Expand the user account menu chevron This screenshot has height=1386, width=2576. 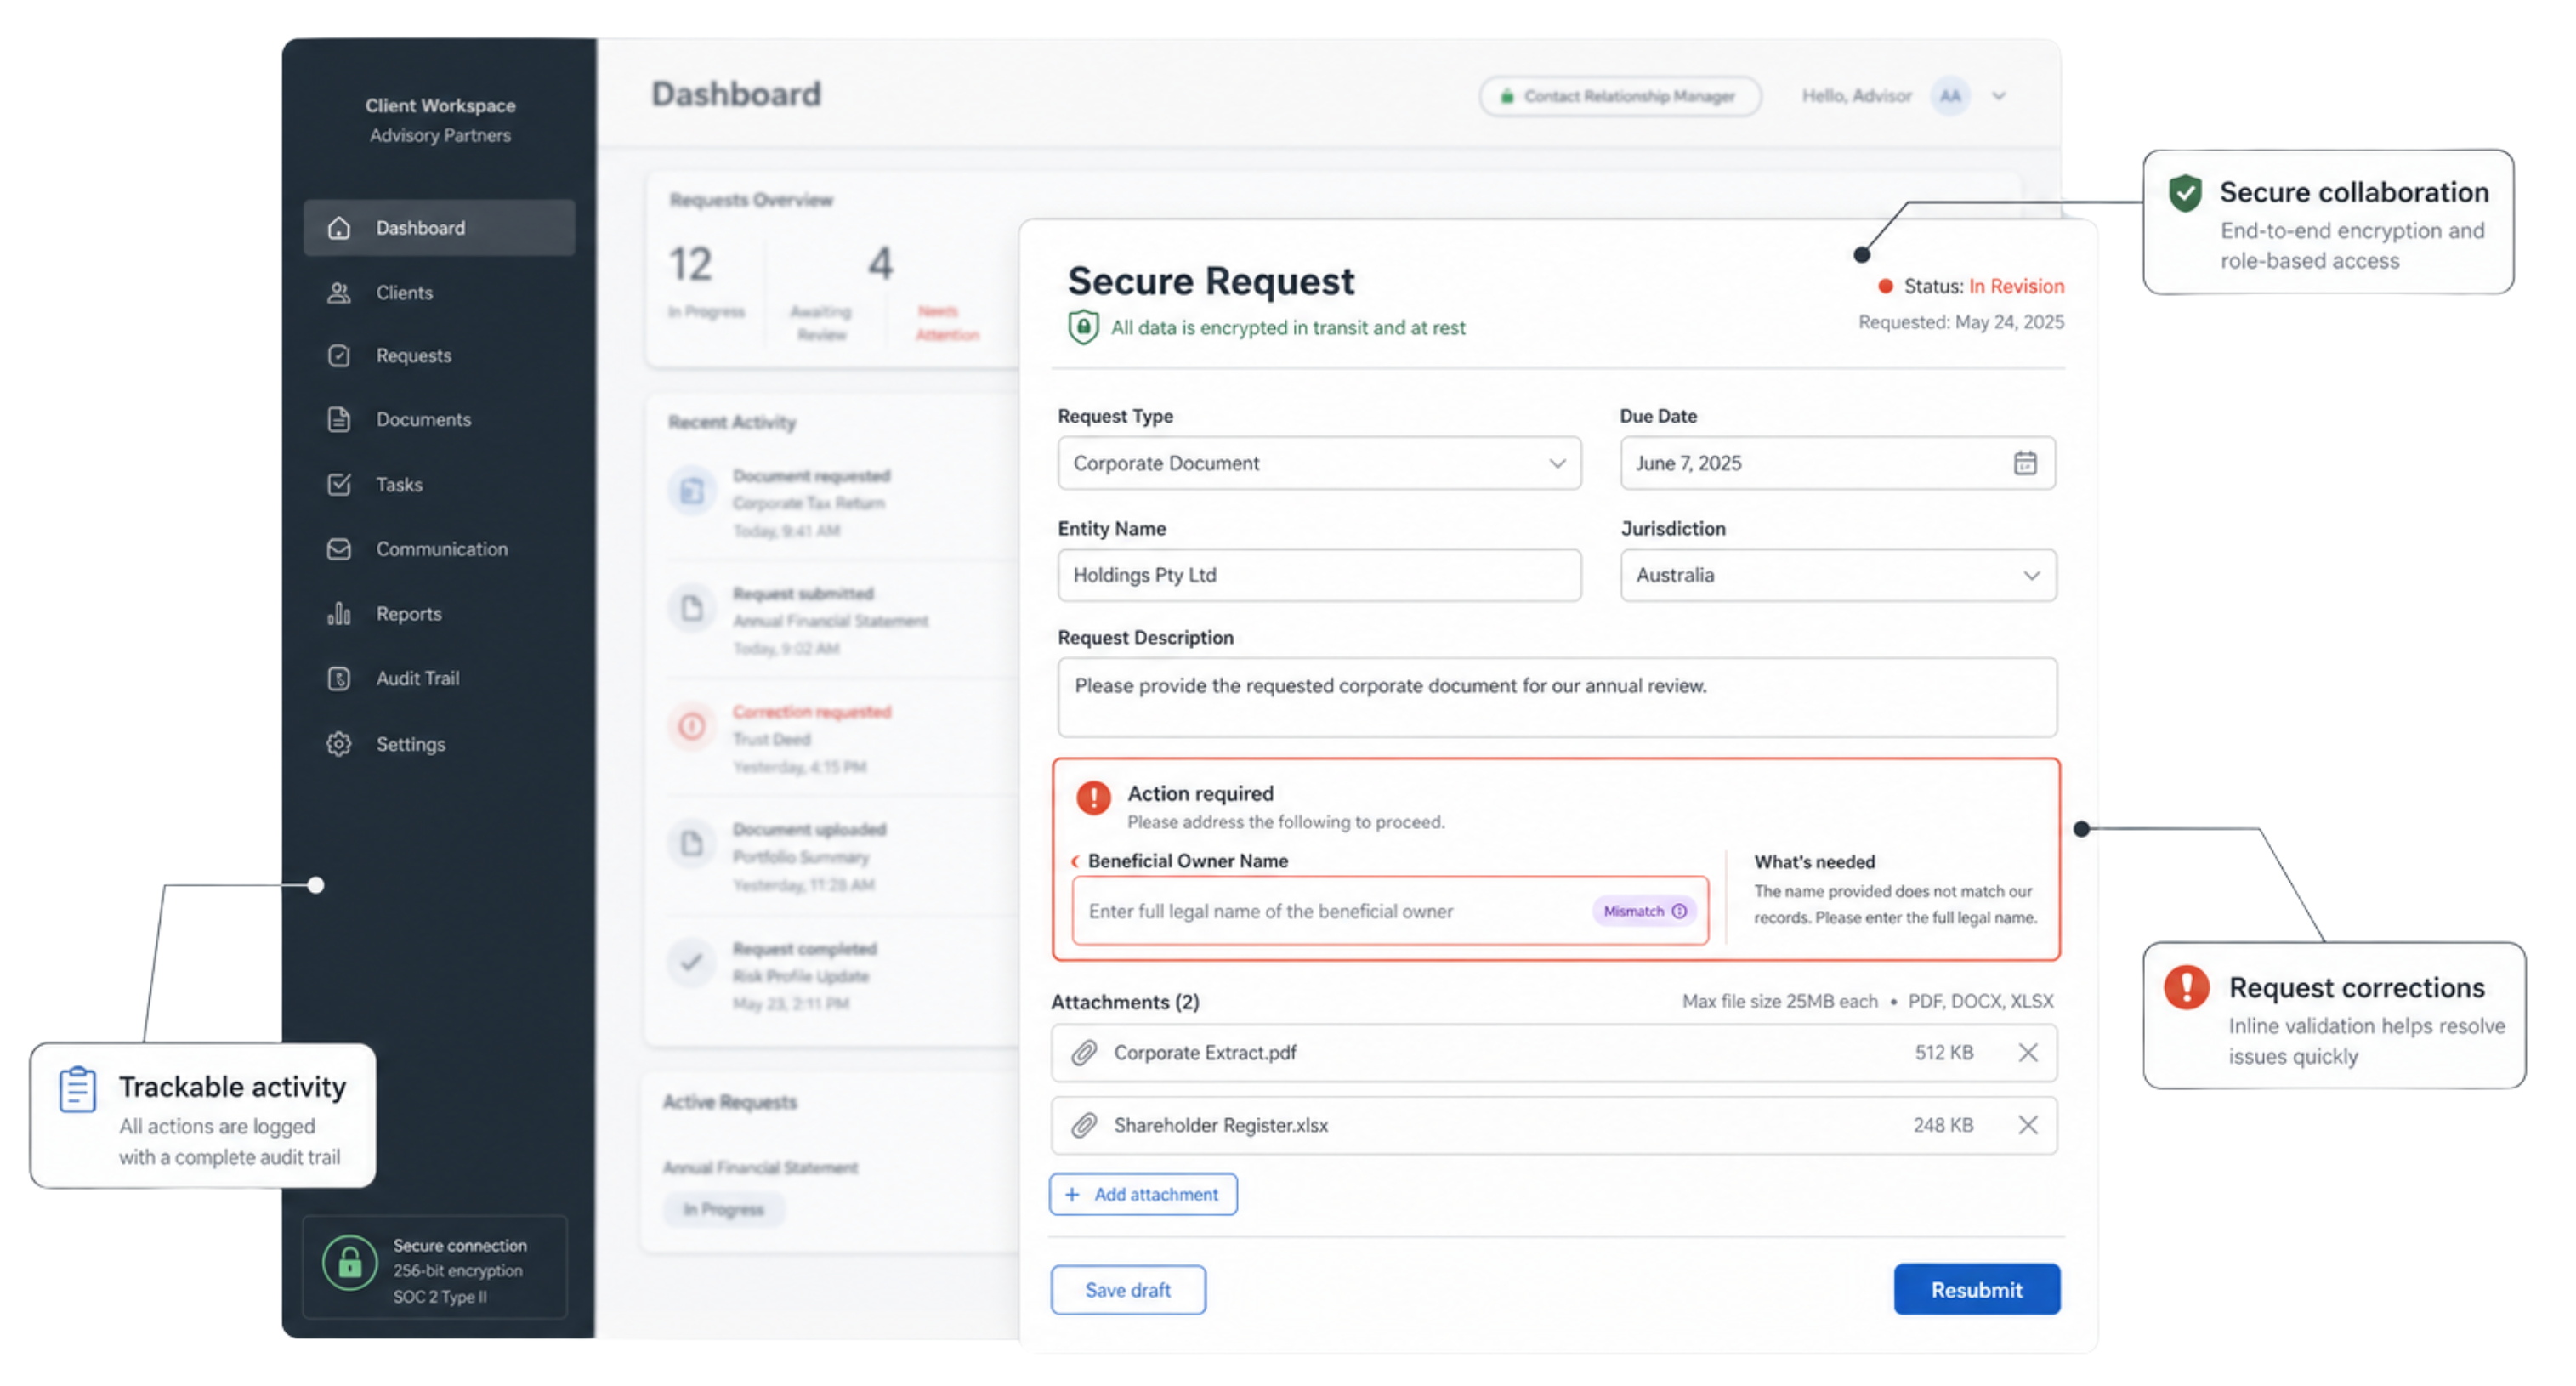coord(1999,96)
